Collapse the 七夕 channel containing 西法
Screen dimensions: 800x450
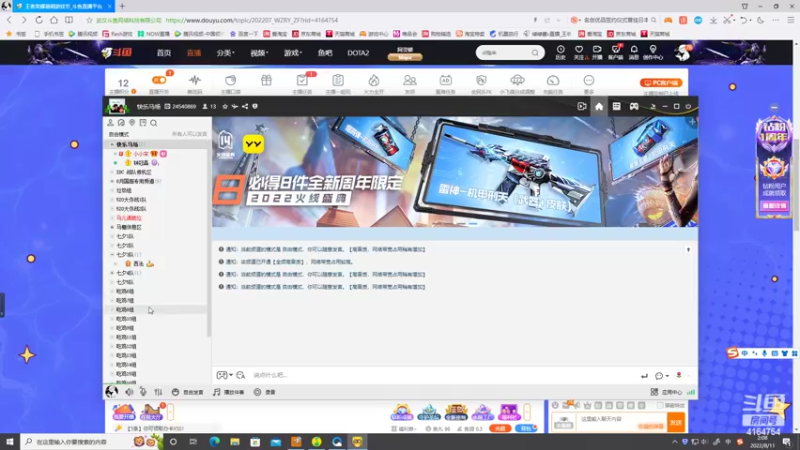click(112, 255)
